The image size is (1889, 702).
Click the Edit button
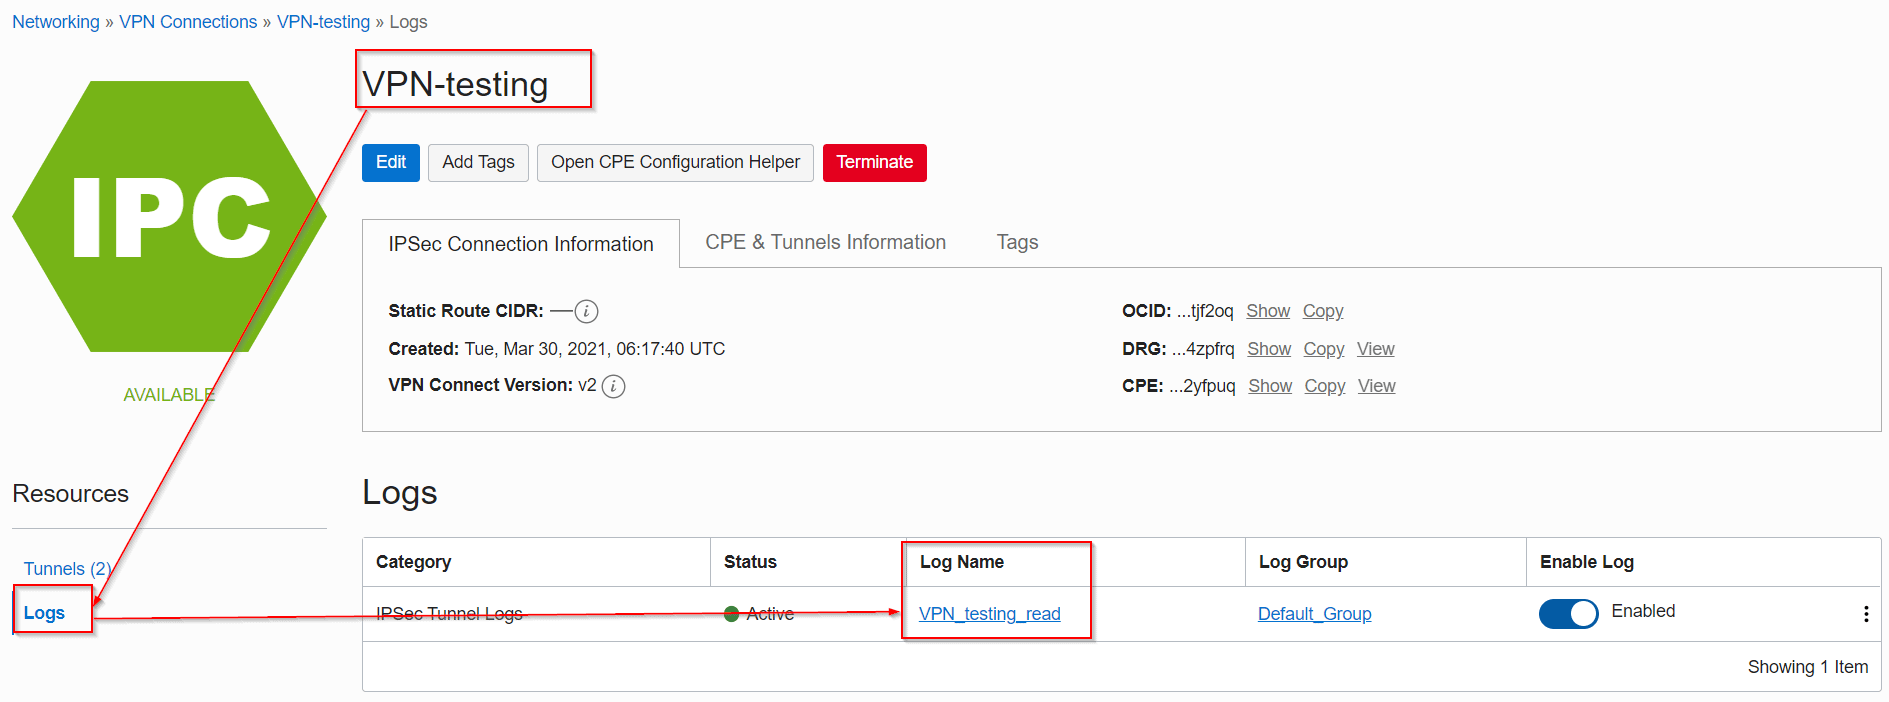(390, 163)
